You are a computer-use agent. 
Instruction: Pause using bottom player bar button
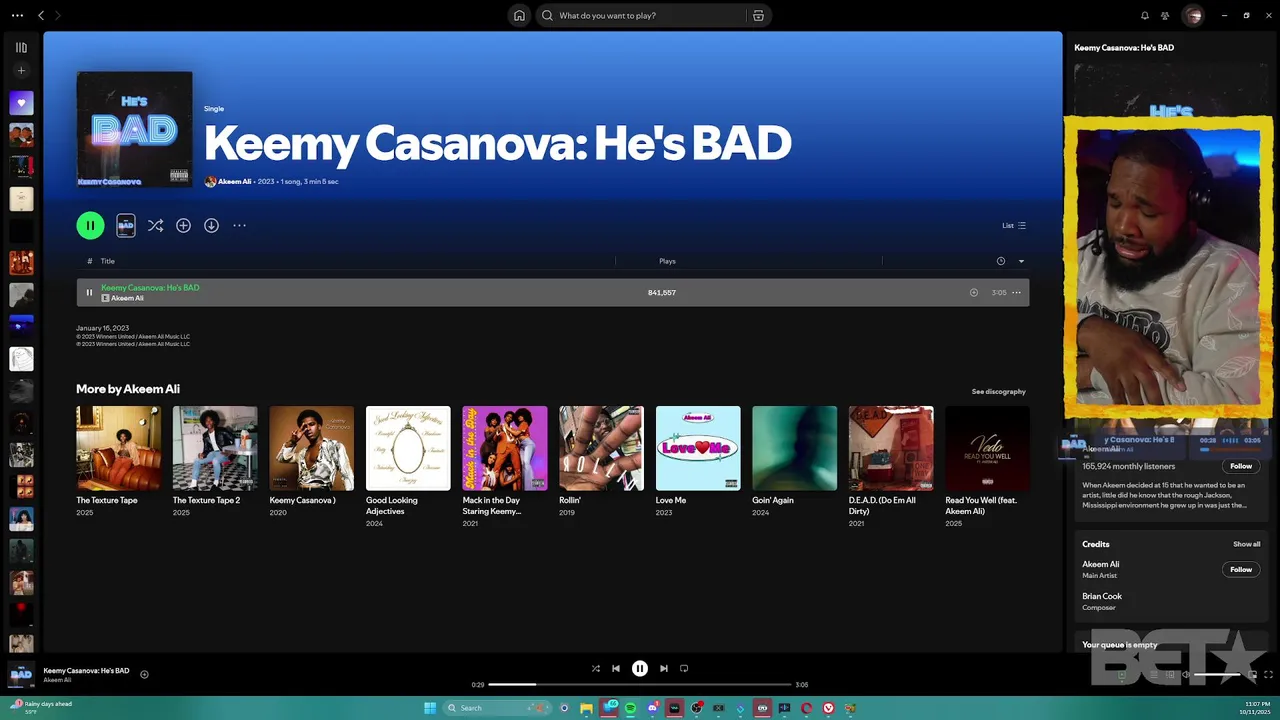pyautogui.click(x=640, y=669)
